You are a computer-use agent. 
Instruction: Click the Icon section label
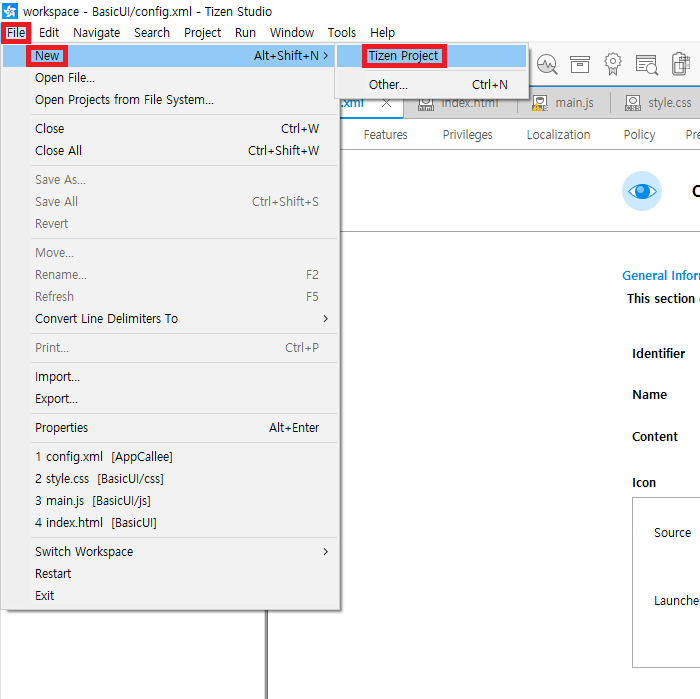click(644, 483)
